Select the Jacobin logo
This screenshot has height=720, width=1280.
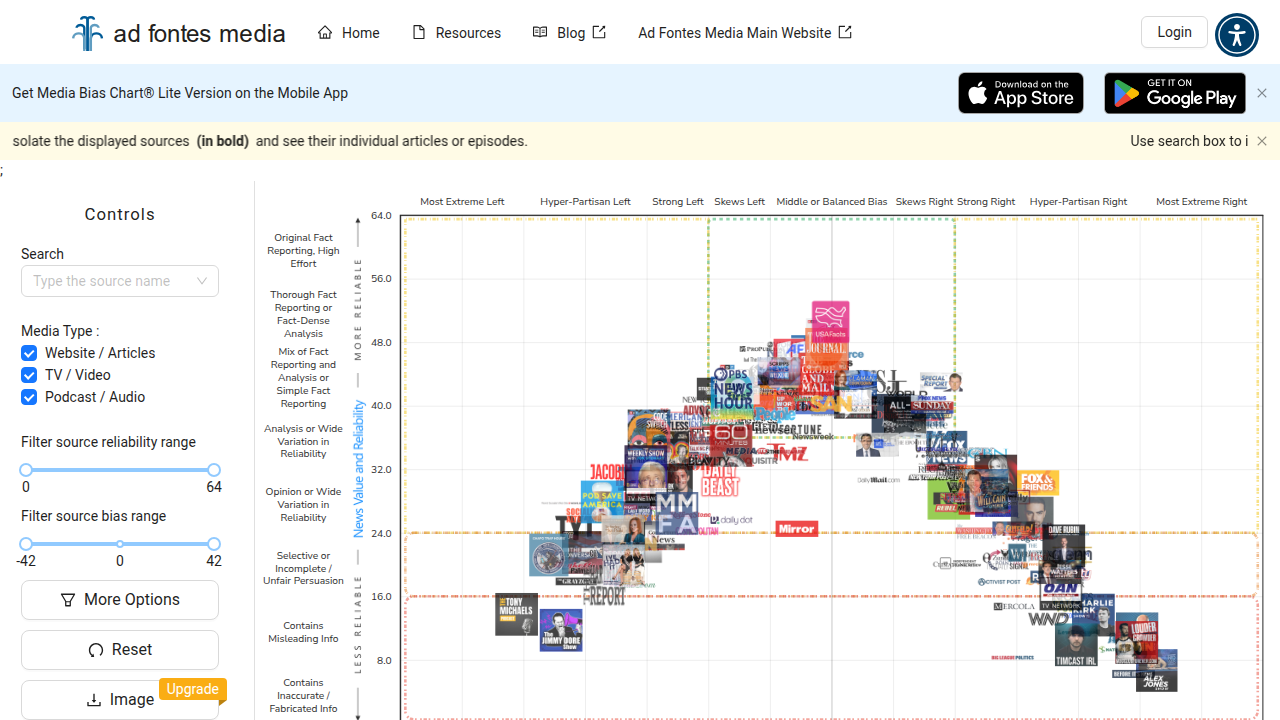click(x=606, y=471)
